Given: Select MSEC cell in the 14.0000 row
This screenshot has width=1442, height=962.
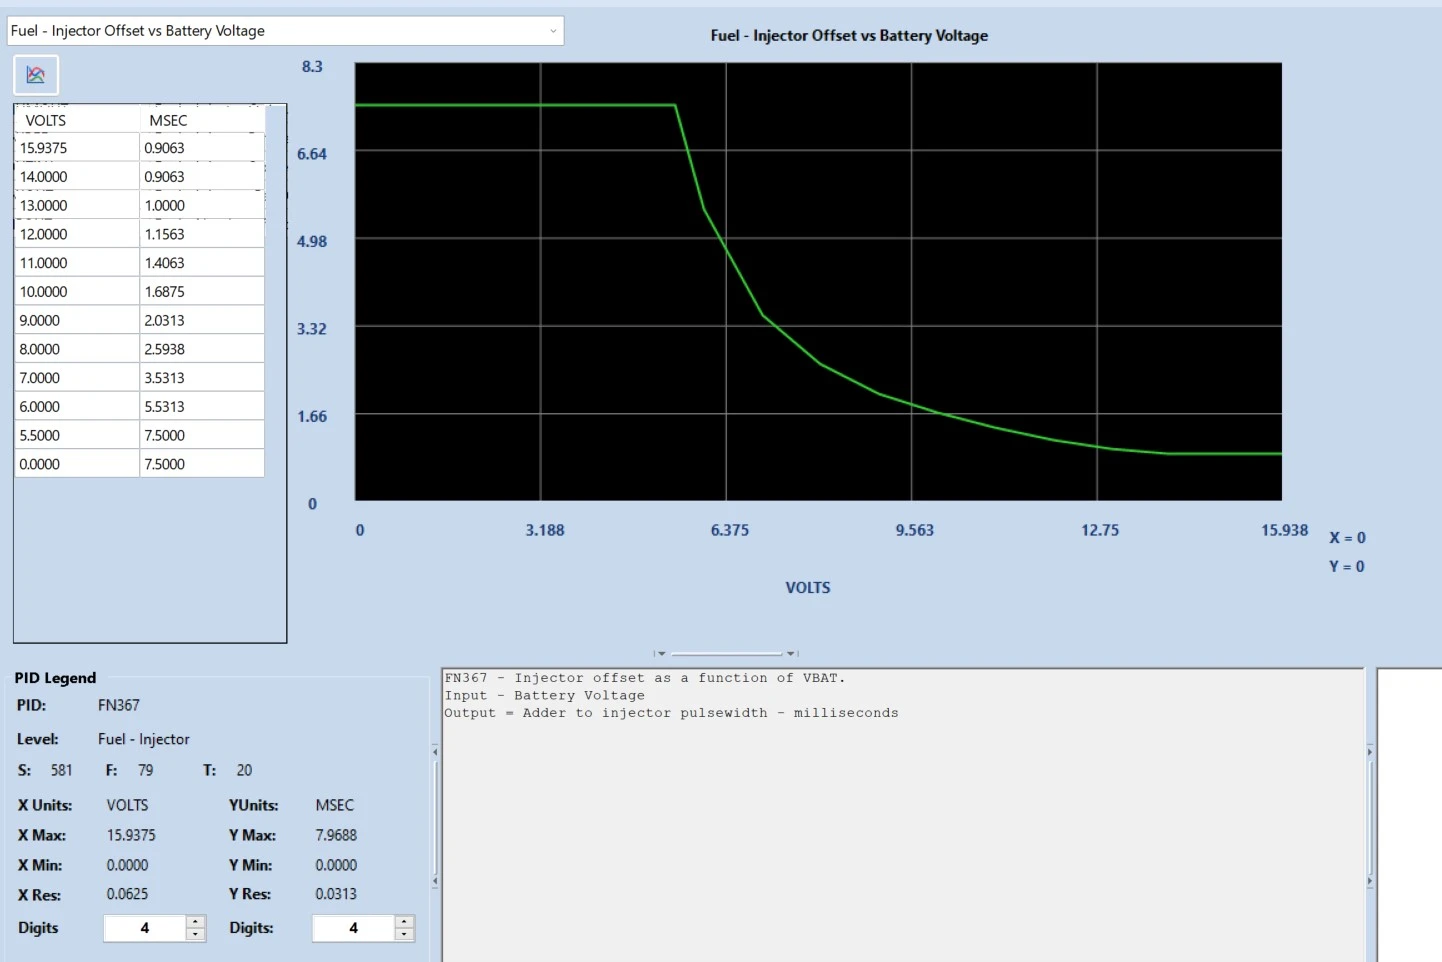Looking at the screenshot, I should pos(202,177).
